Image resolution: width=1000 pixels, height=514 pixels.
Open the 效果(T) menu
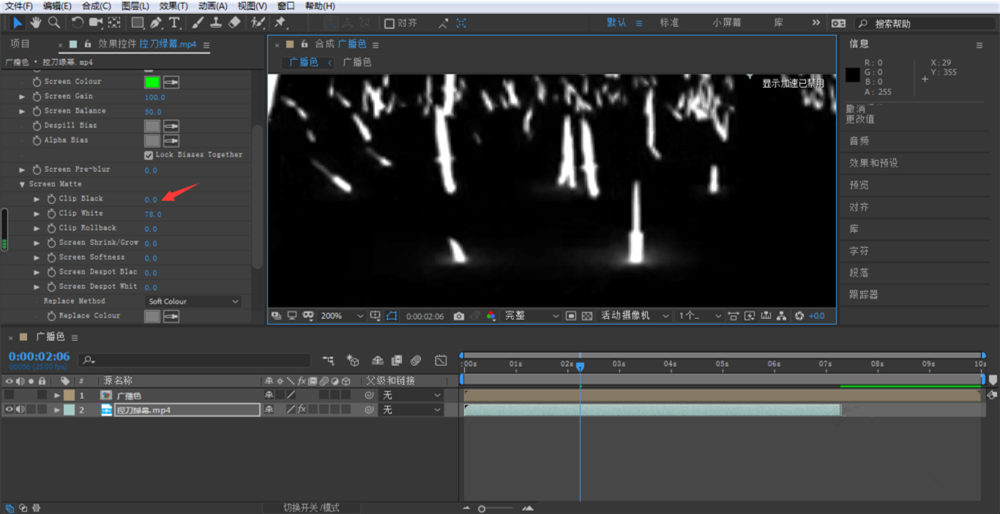coord(174,6)
